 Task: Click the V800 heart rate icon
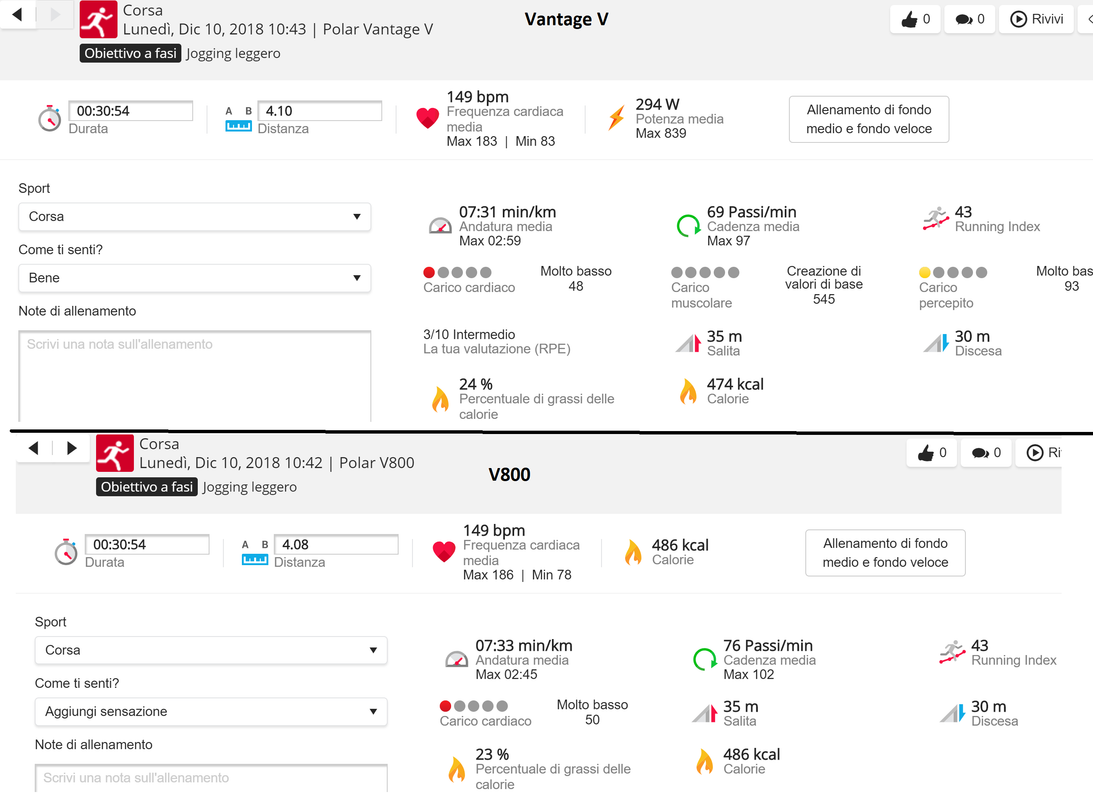pyautogui.click(x=444, y=552)
